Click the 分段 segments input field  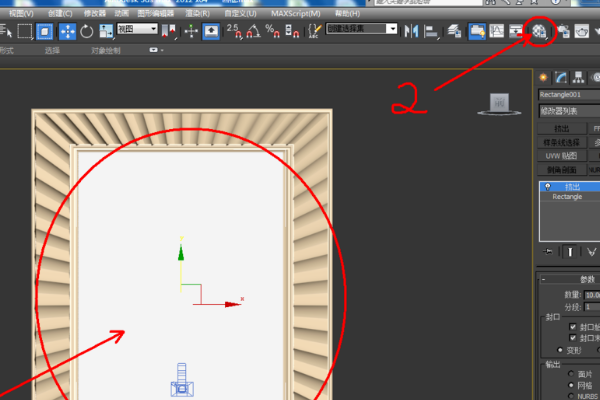pyautogui.click(x=592, y=307)
